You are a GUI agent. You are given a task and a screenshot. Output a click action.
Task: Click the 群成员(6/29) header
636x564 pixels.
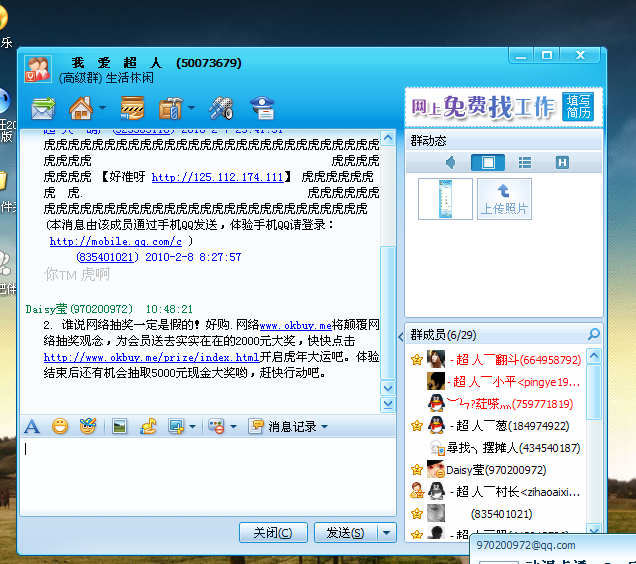pyautogui.click(x=443, y=335)
